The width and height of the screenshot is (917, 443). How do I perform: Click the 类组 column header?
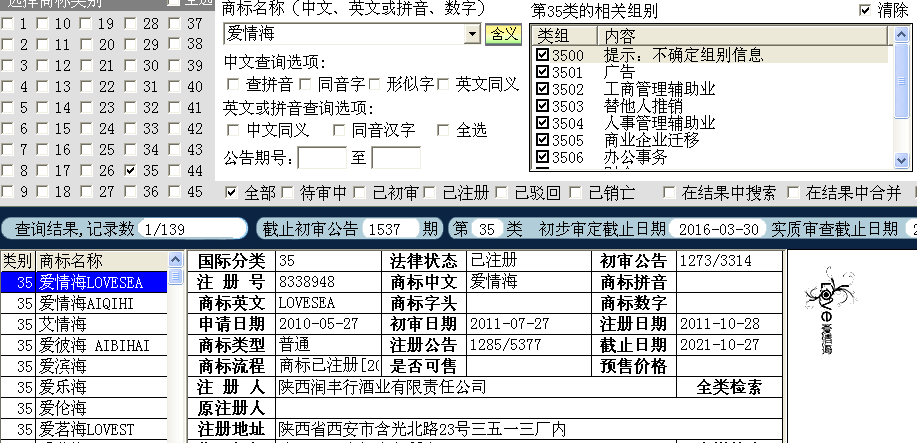coord(564,36)
